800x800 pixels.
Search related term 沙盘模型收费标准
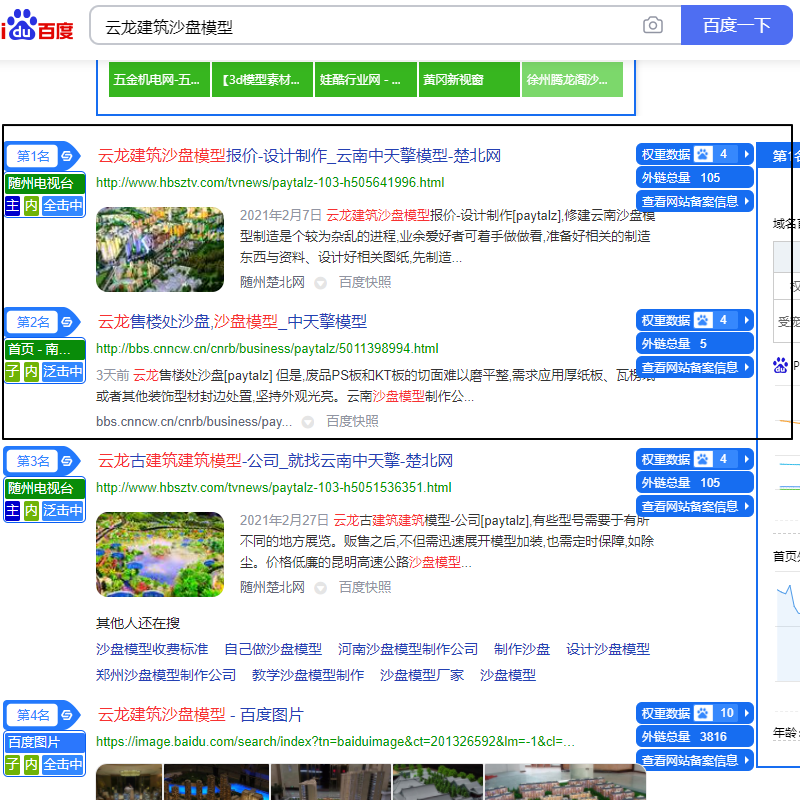point(152,649)
